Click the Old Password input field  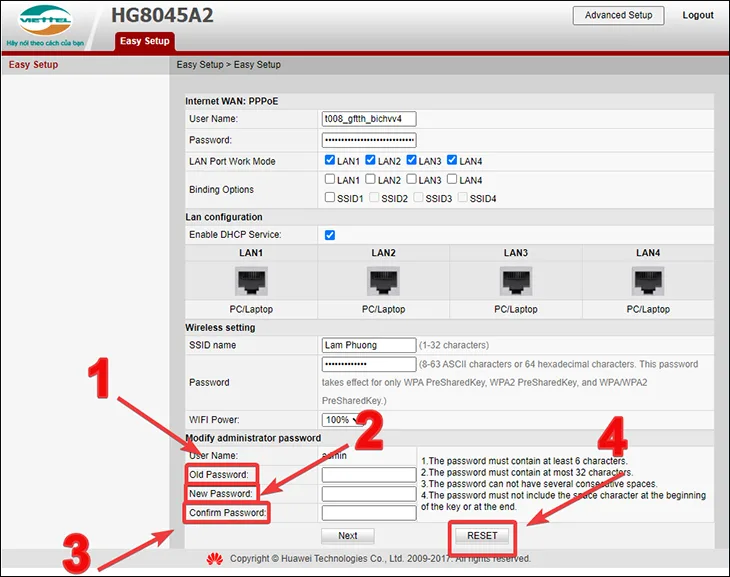click(x=369, y=475)
